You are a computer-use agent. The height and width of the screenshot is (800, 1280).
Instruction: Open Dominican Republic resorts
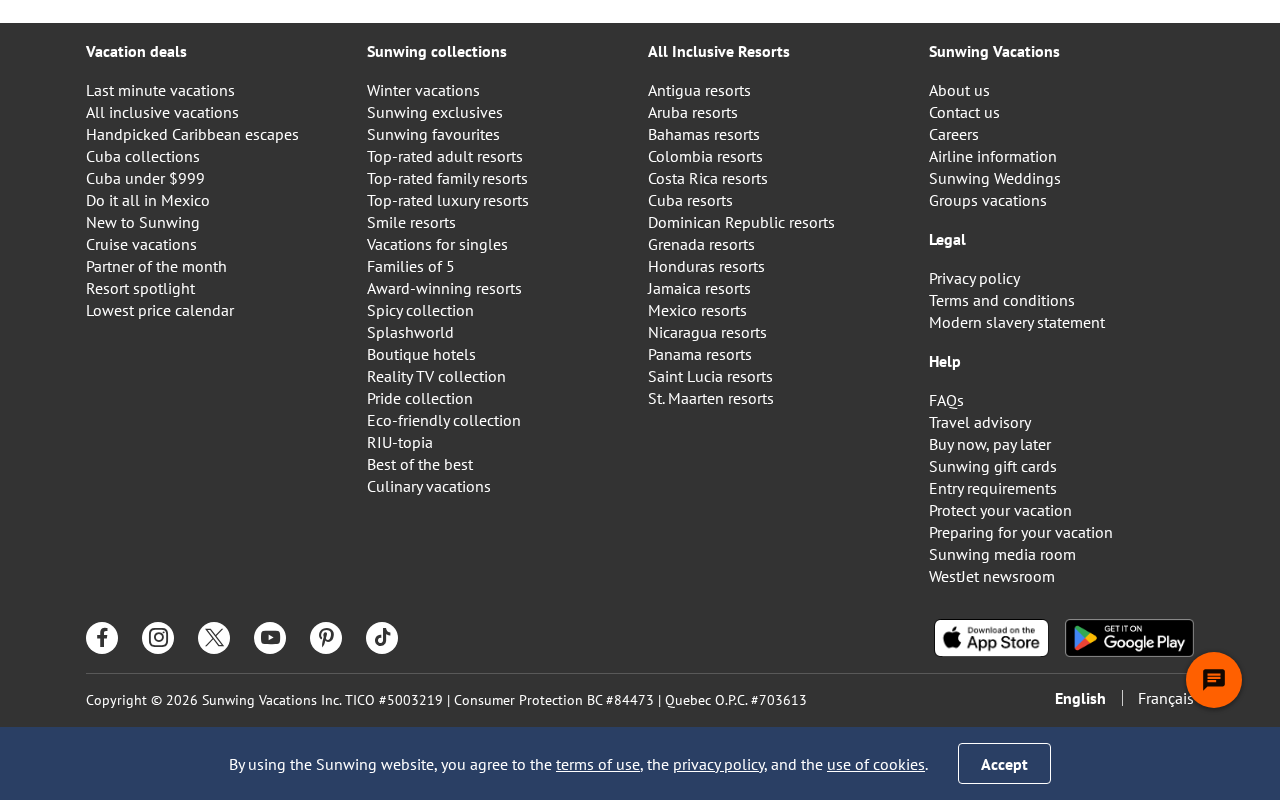tap(741, 222)
